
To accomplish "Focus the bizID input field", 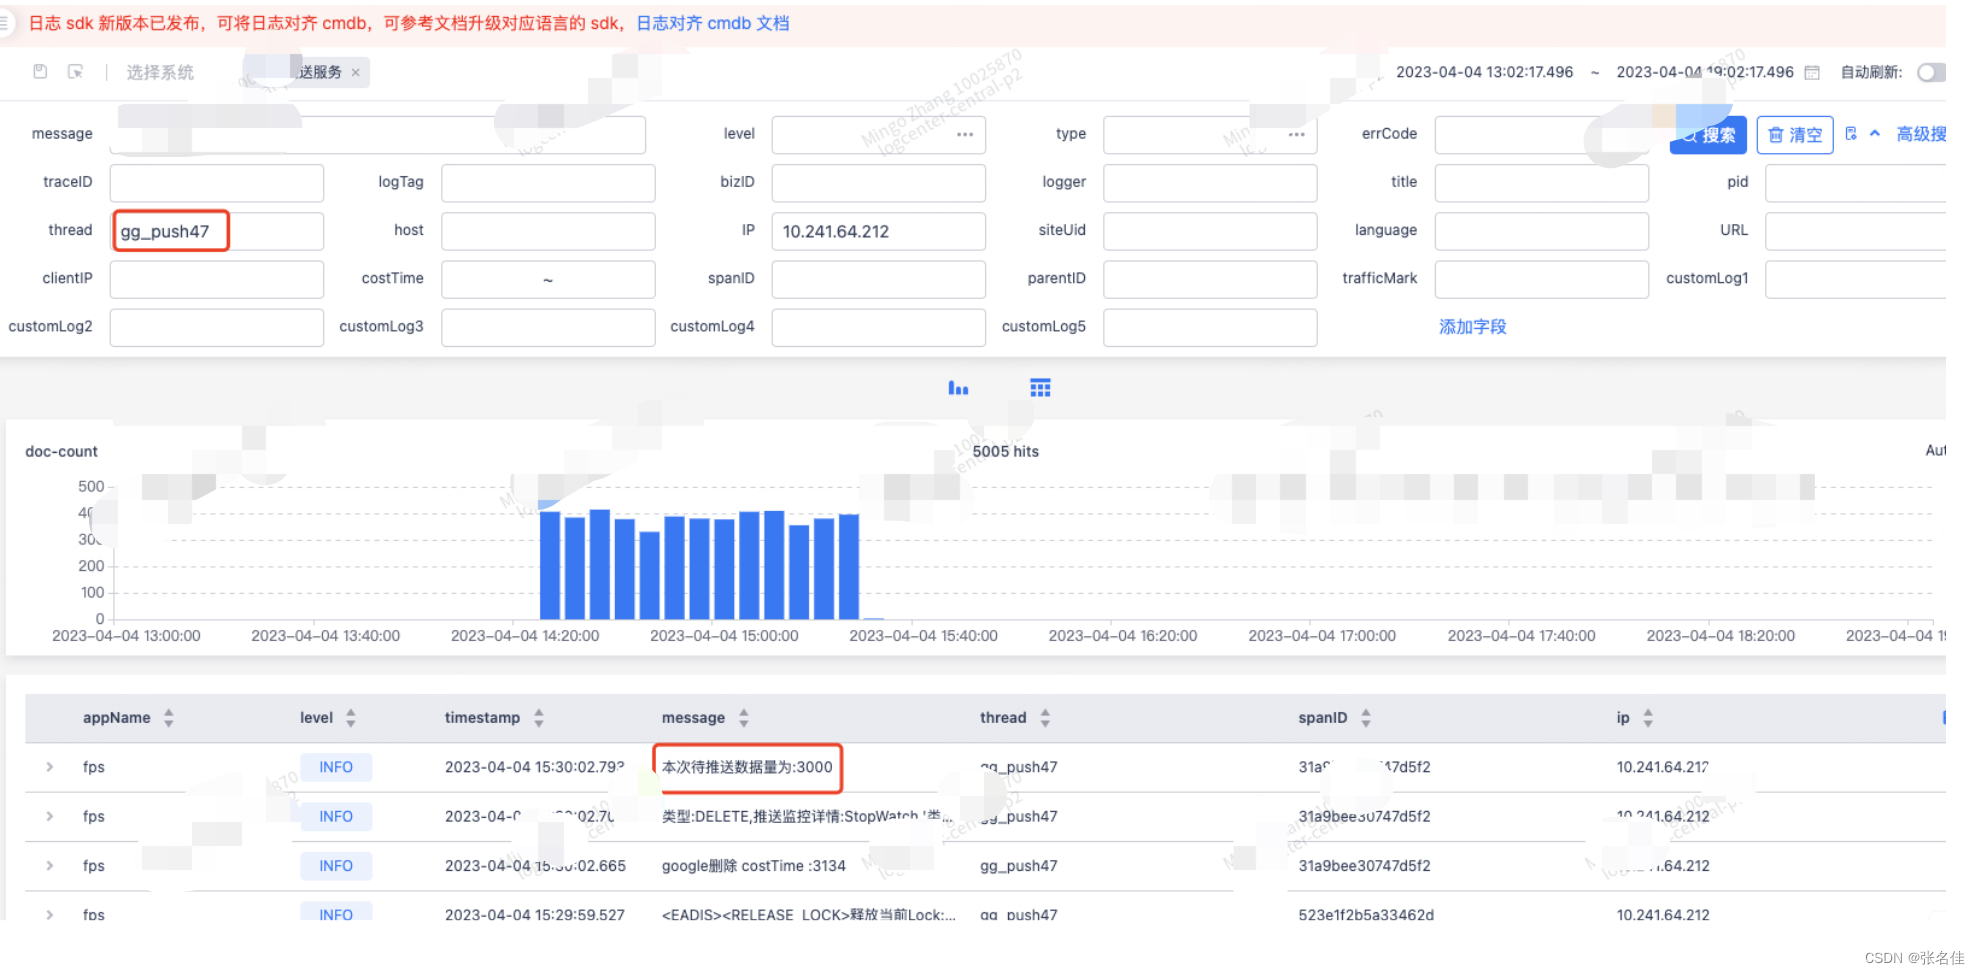I will coord(879,183).
